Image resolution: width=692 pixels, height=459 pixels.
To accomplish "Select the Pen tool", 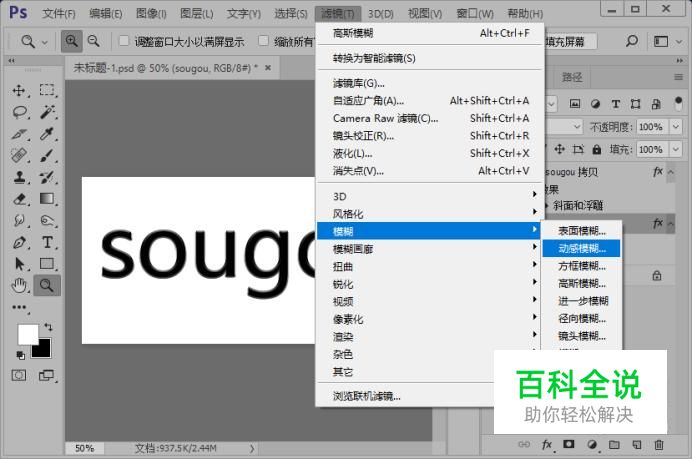I will 19,242.
